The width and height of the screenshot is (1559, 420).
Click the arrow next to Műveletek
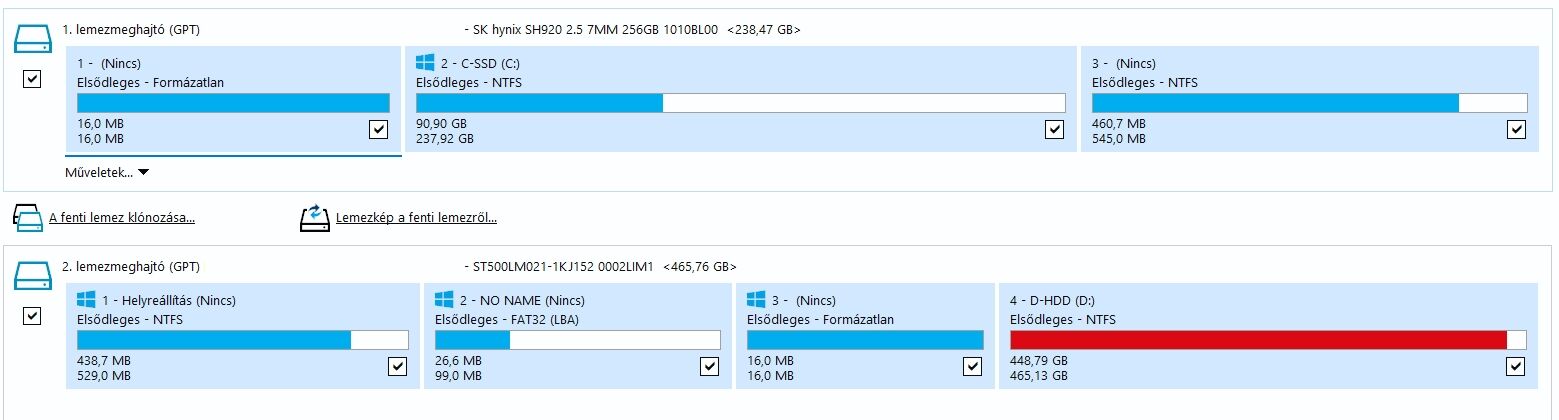click(143, 172)
